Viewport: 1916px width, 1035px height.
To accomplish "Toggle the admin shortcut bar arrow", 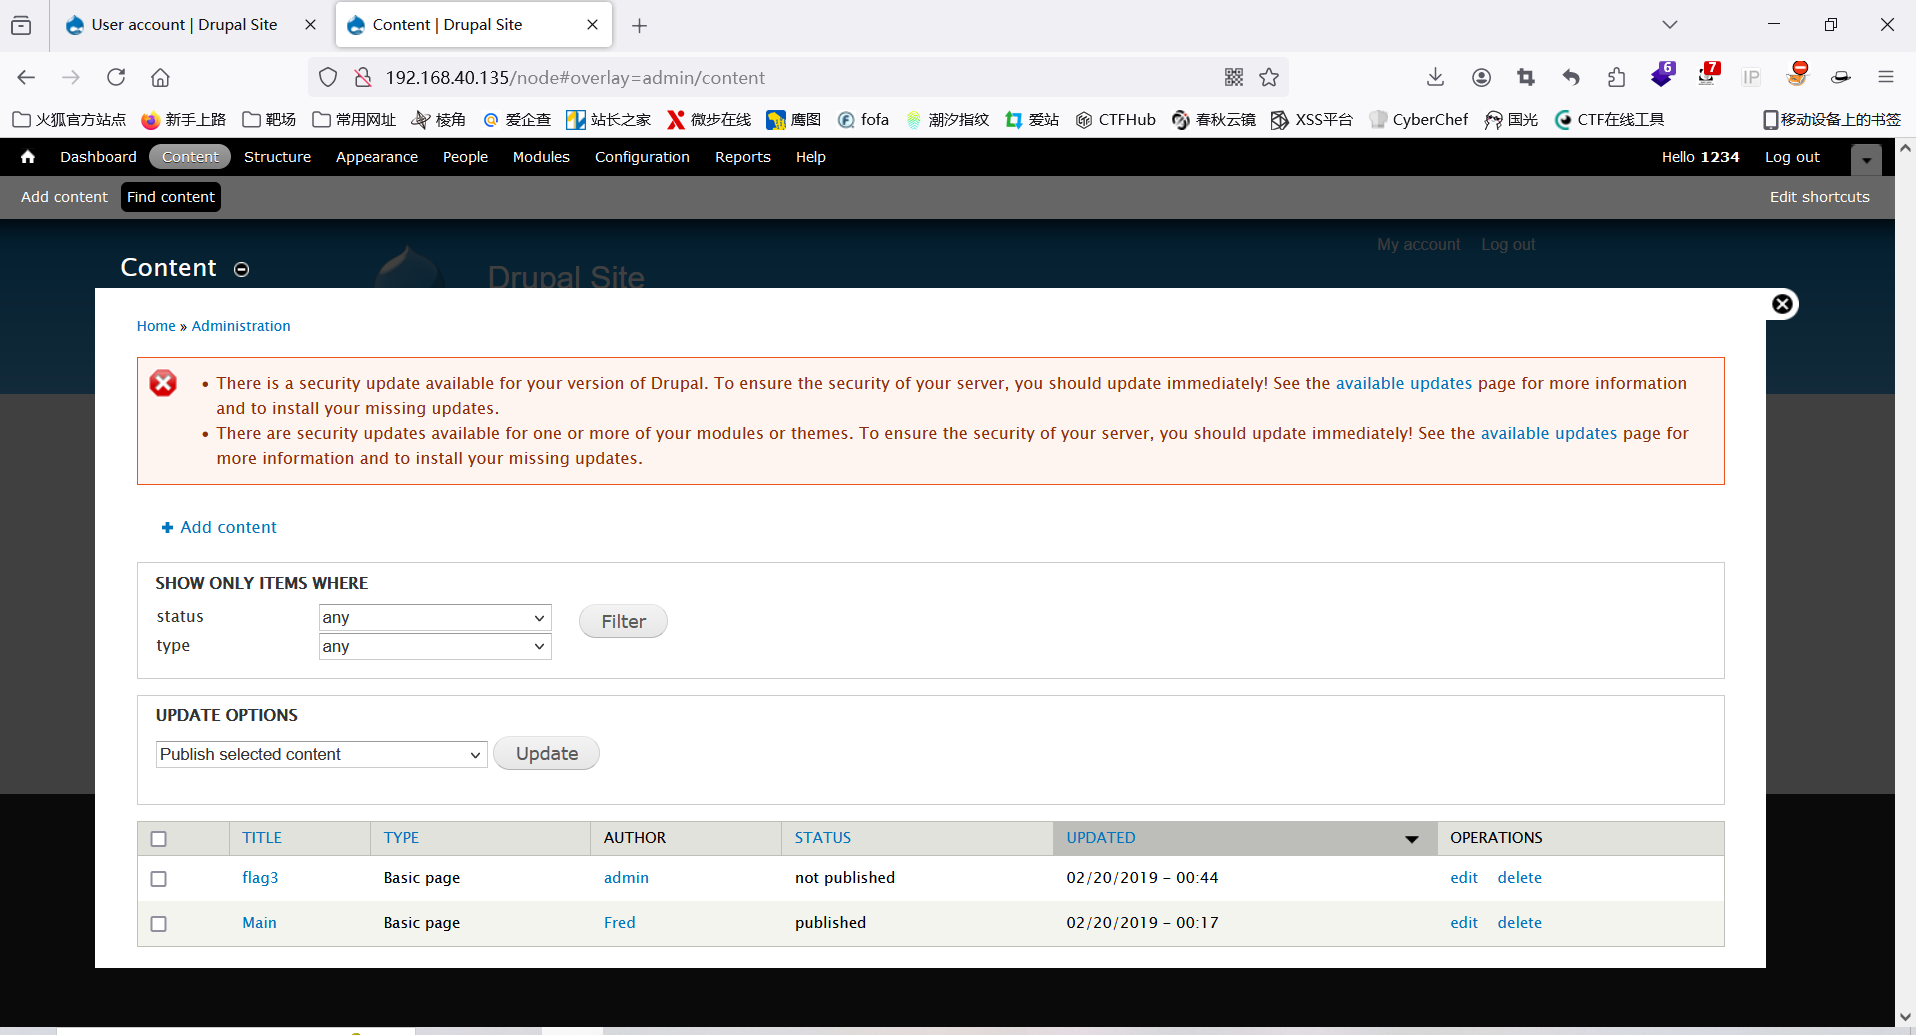I will [x=1866, y=159].
